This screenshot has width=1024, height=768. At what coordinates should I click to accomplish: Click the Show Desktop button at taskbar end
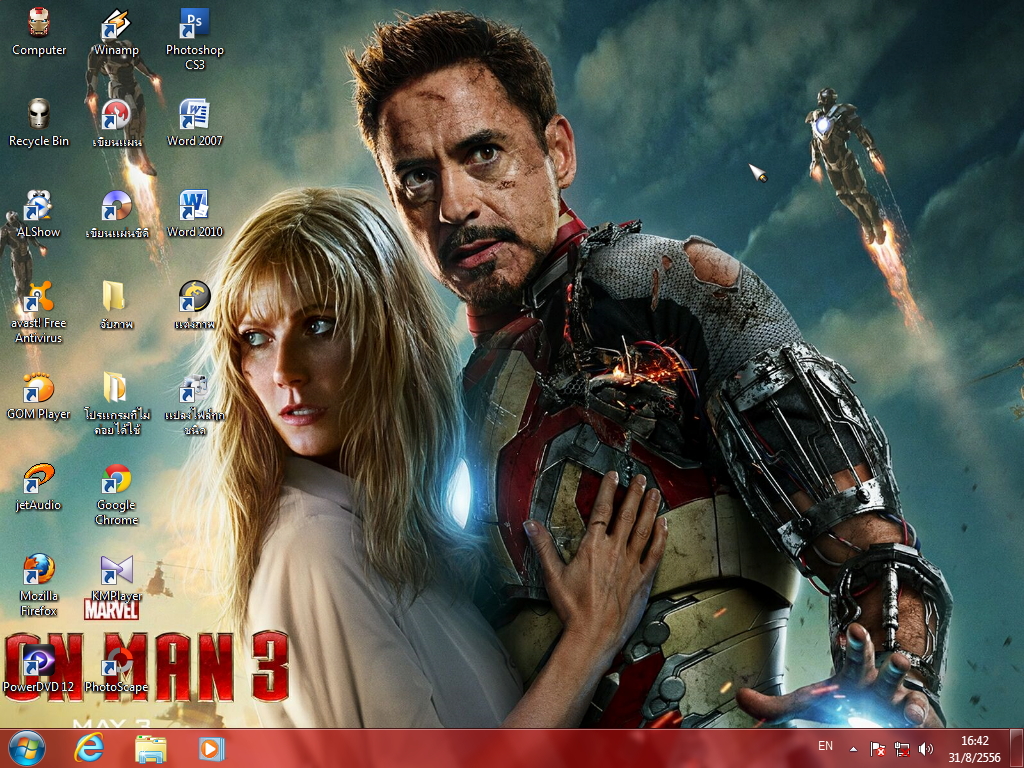[x=1017, y=748]
